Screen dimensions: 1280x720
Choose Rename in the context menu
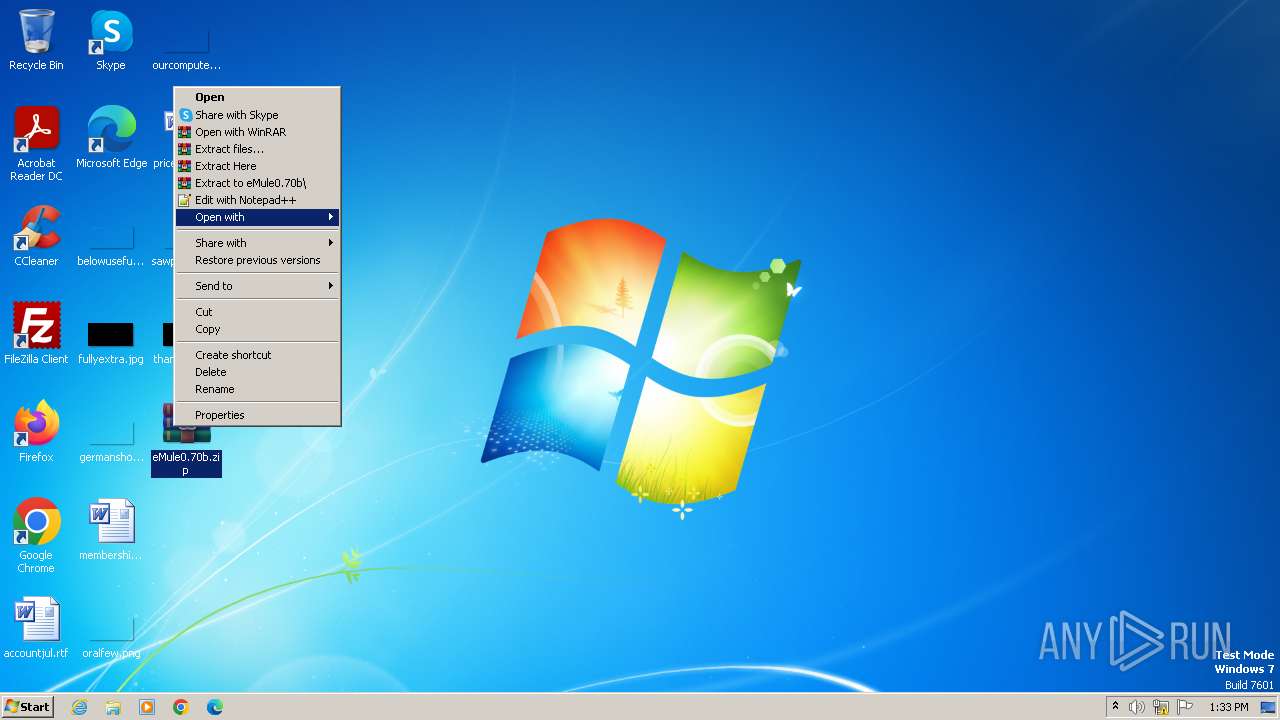[258, 389]
